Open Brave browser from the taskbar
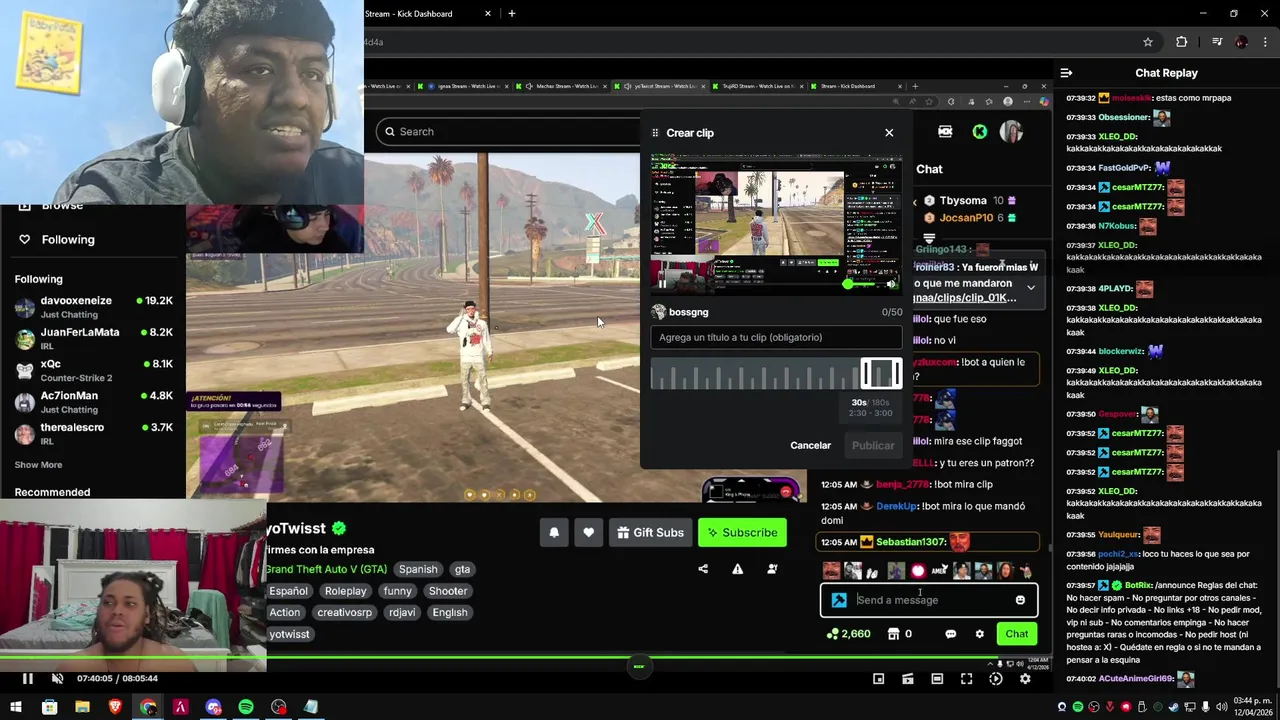The height and width of the screenshot is (720, 1280). pos(115,708)
